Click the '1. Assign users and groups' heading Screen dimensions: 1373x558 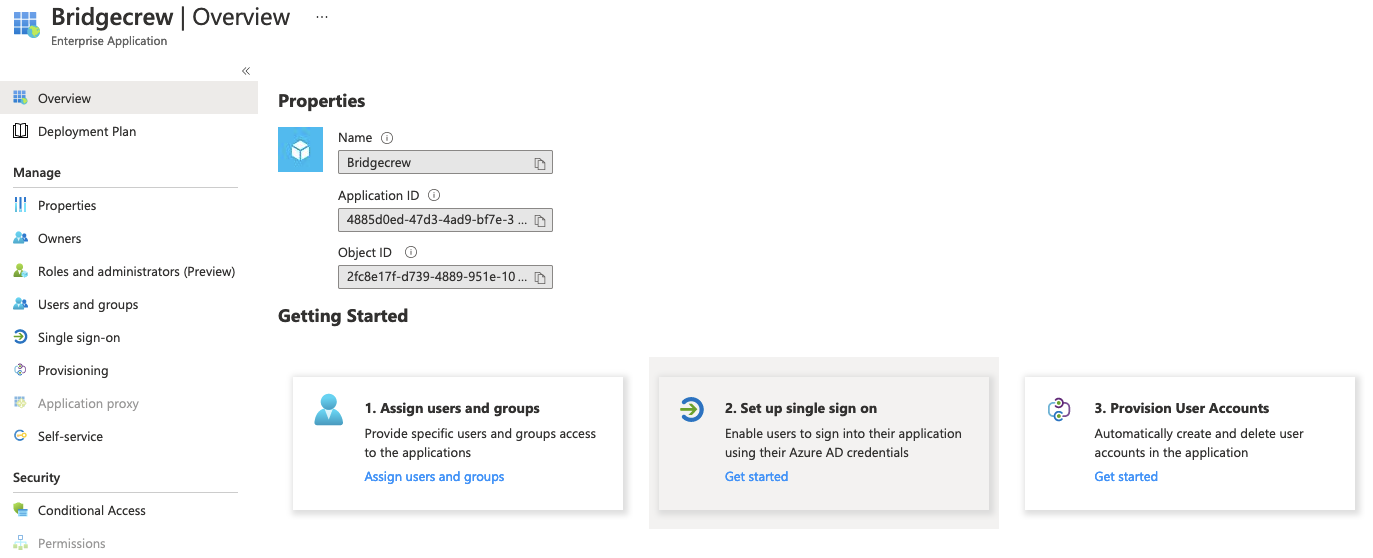pyautogui.click(x=452, y=408)
